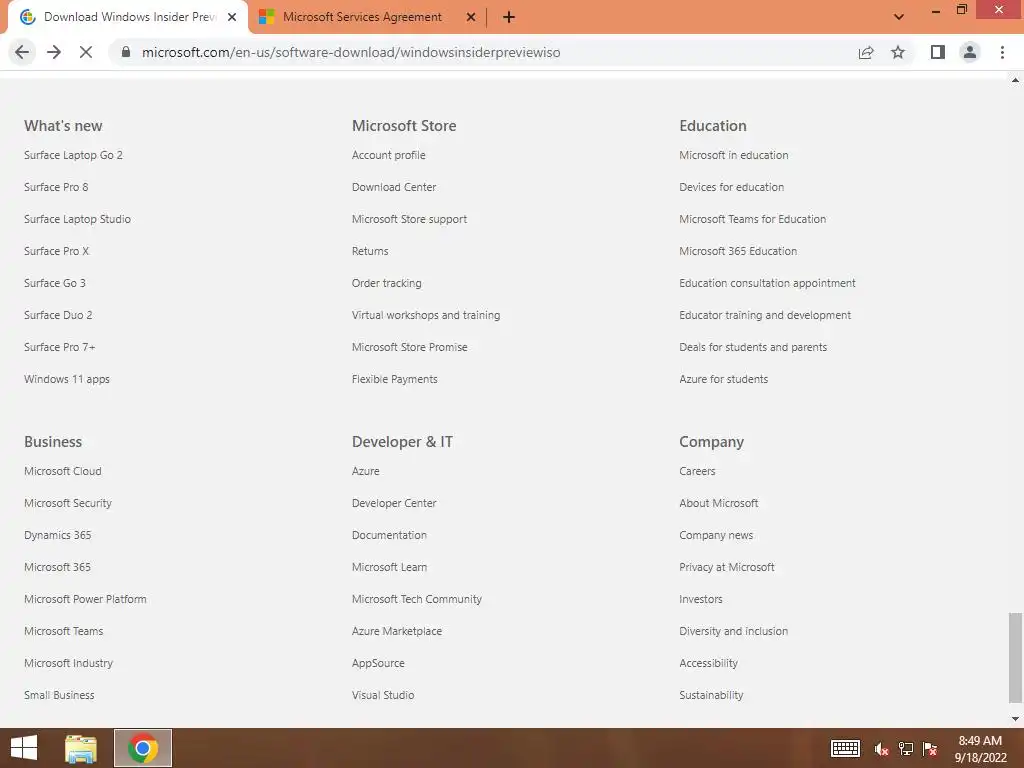Open the AppSource link
The height and width of the screenshot is (768, 1024).
pos(378,663)
